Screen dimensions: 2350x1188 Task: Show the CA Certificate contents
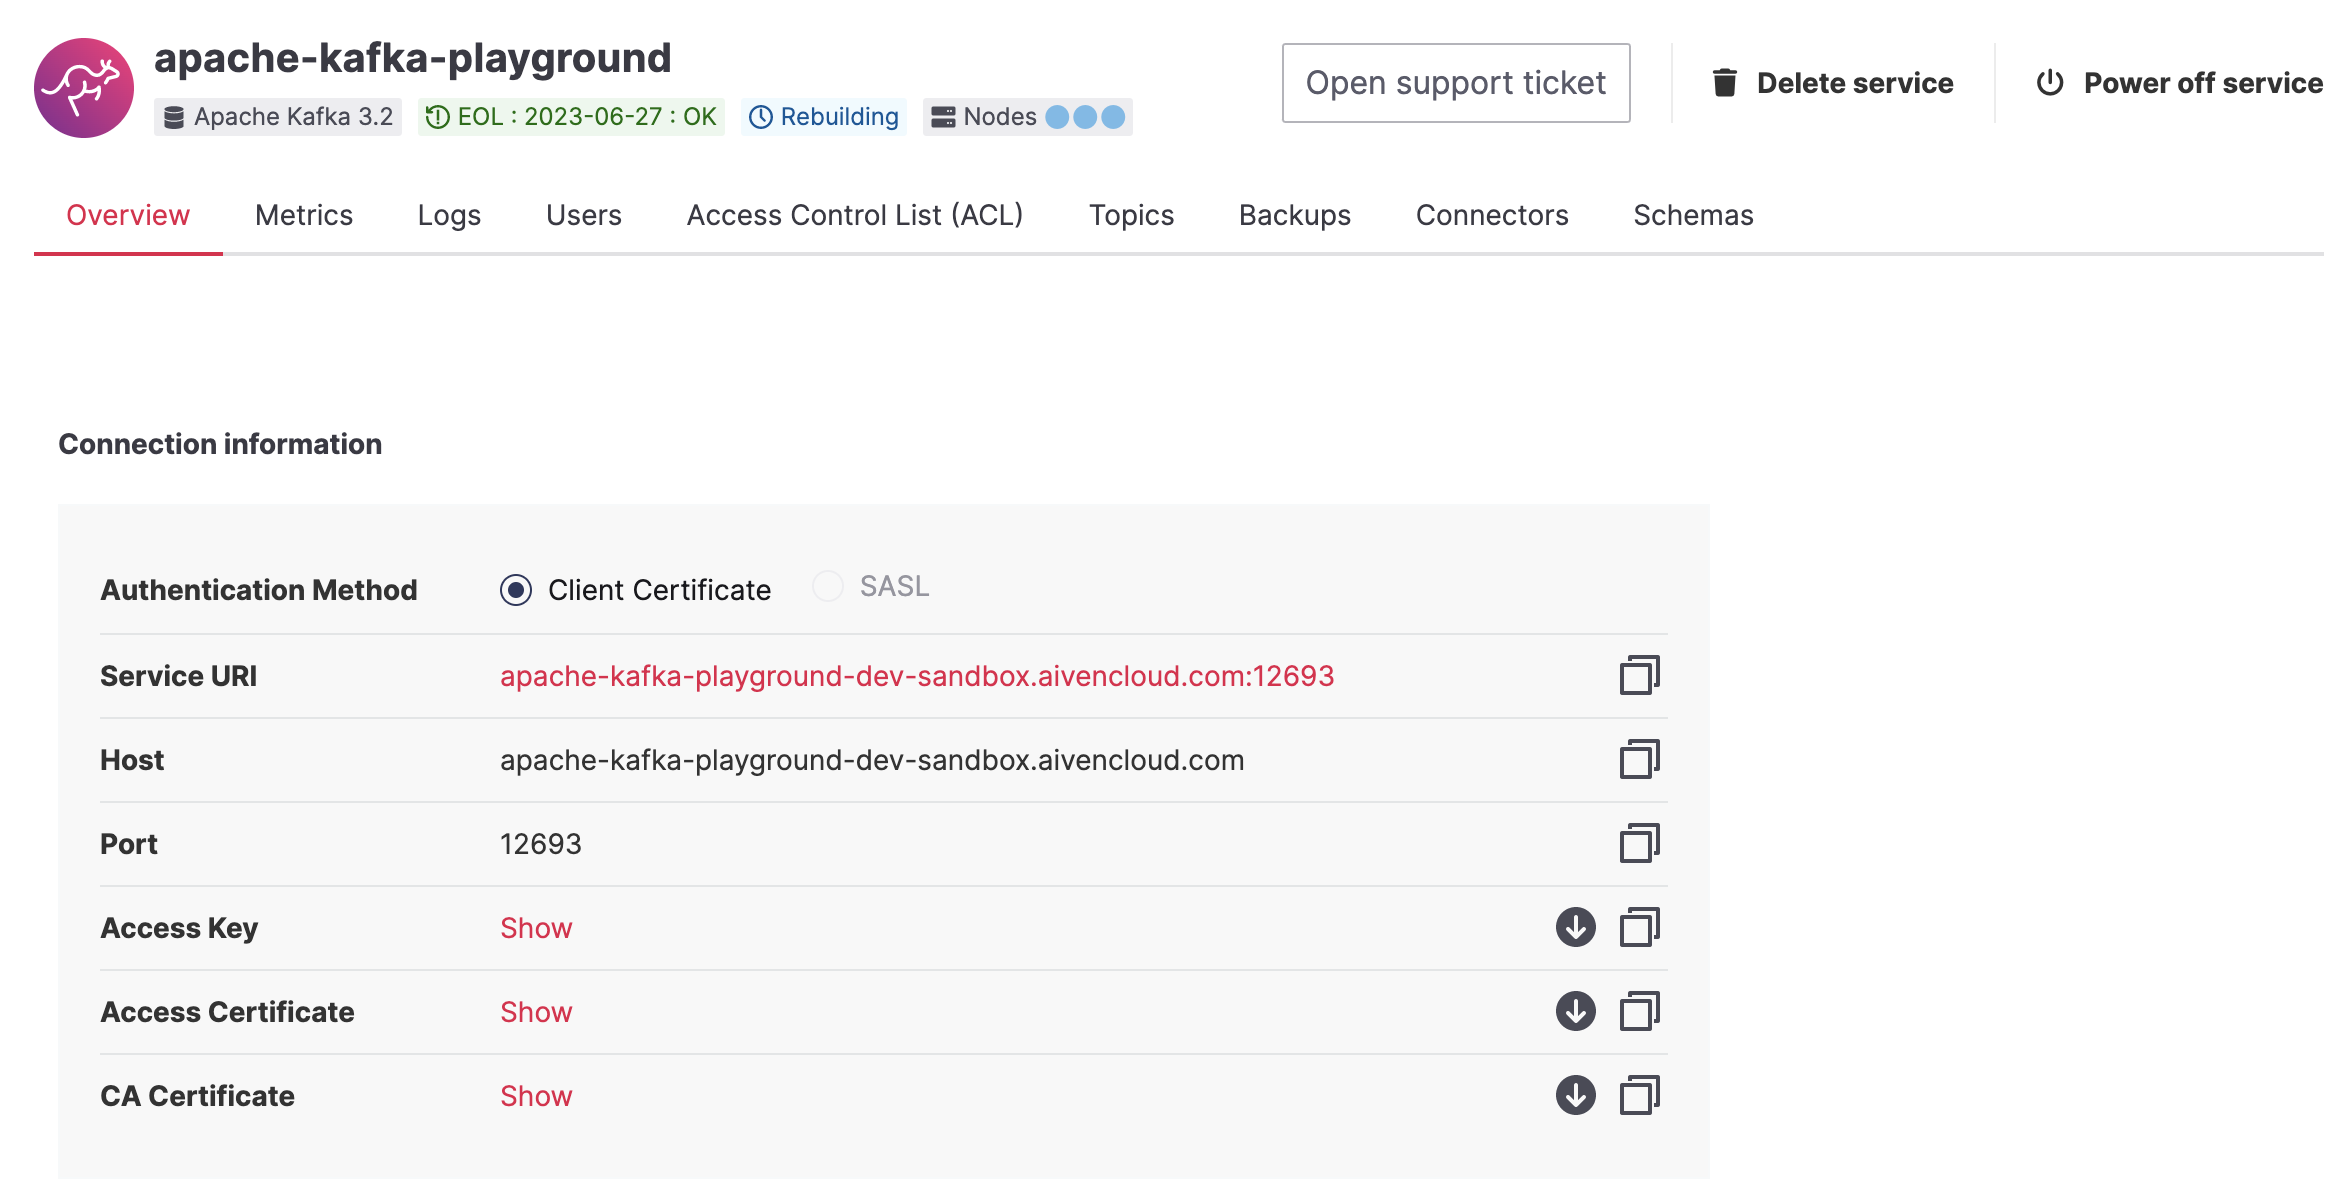tap(536, 1095)
